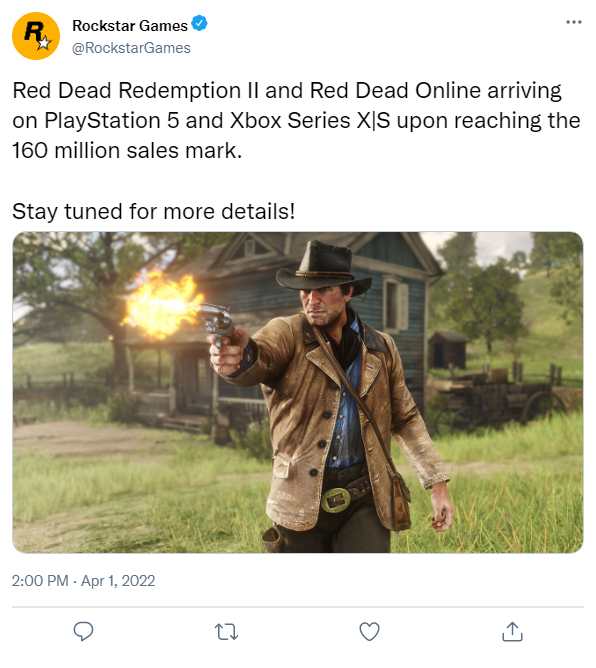596x668 pixels.
Task: Visit the Rockstar Games display name link
Action: coord(130,26)
